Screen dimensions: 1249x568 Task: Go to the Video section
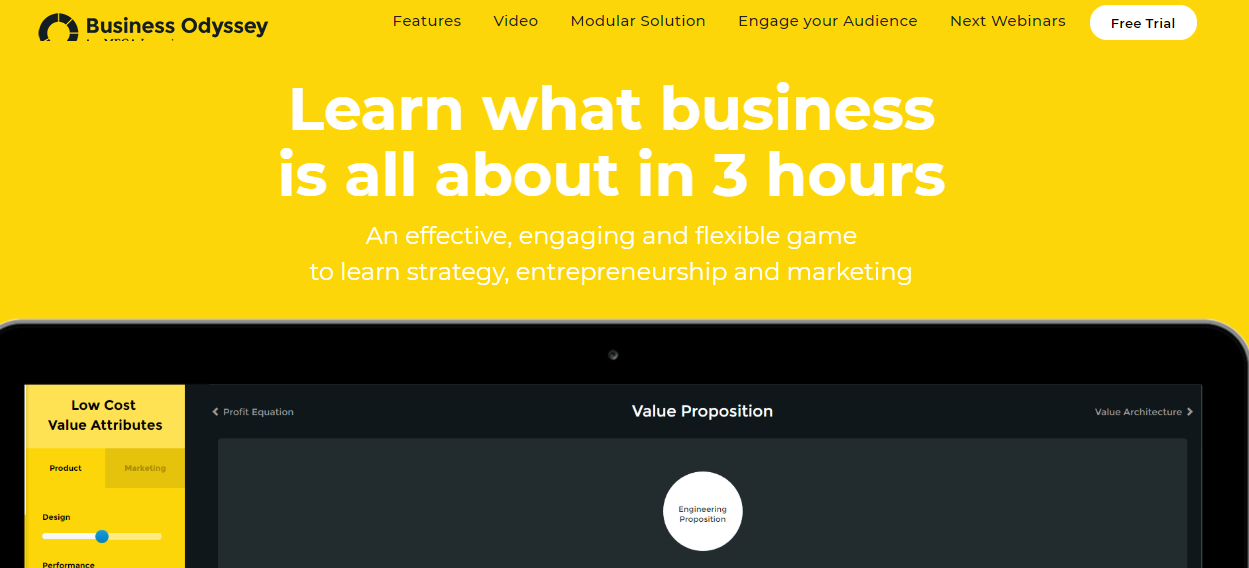[516, 21]
